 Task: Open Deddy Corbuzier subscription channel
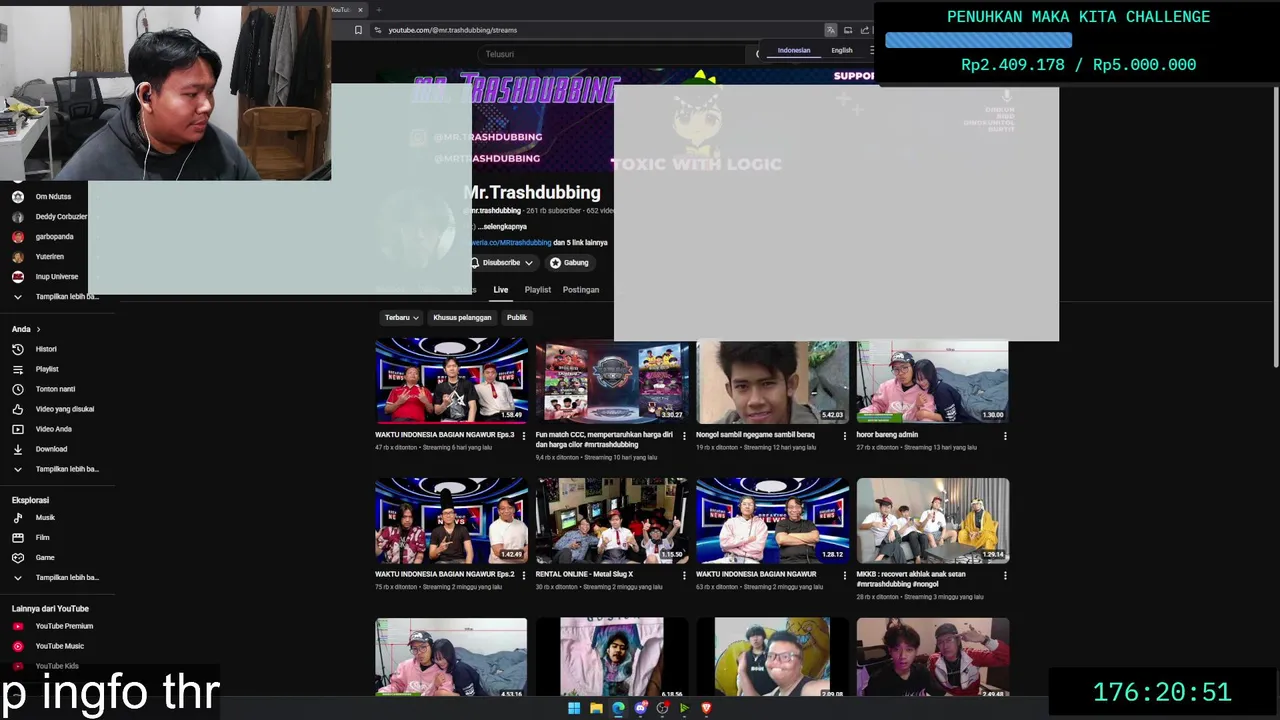(60, 217)
